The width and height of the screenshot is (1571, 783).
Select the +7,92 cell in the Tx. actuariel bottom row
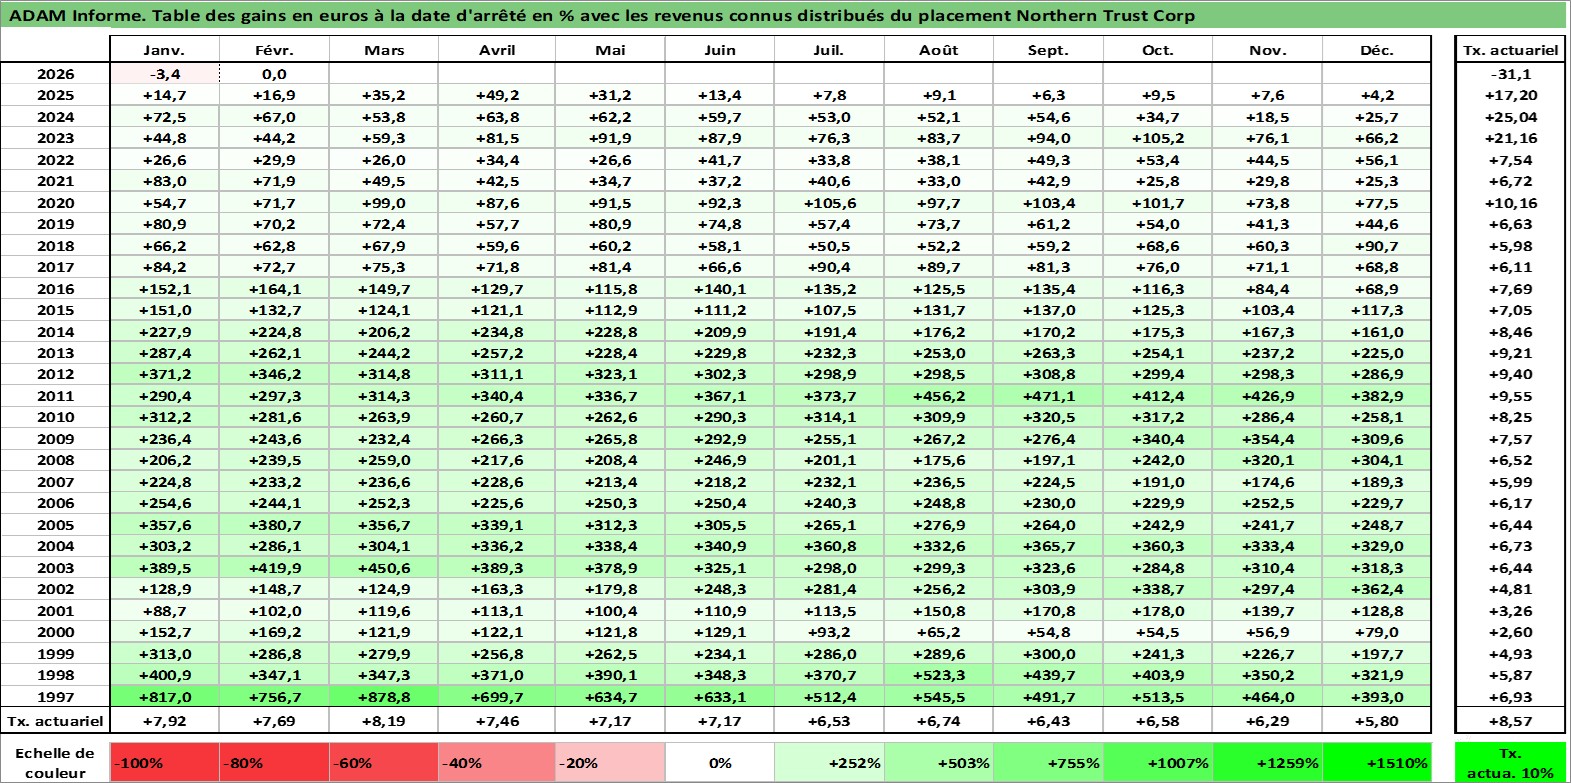point(164,720)
